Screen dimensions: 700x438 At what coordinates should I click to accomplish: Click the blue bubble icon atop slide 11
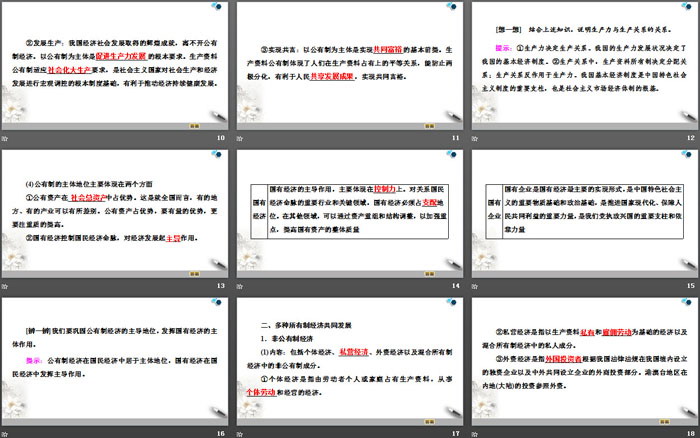click(451, 6)
